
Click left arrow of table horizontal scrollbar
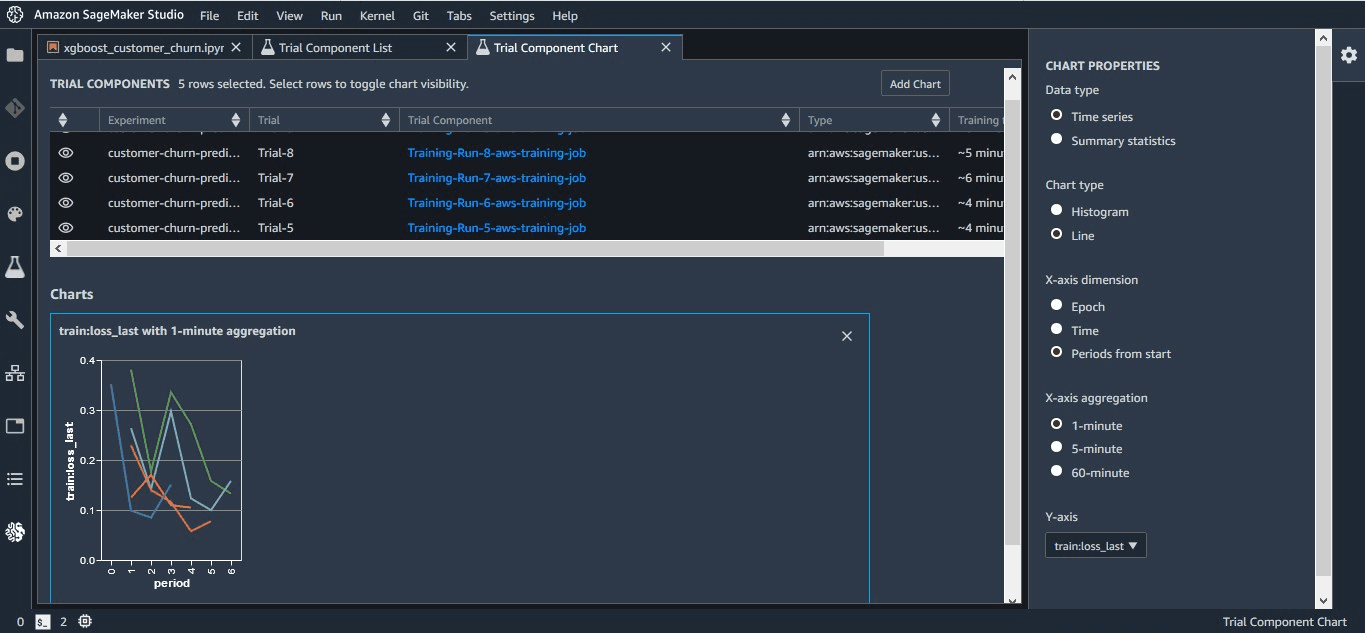pyautogui.click(x=58, y=248)
